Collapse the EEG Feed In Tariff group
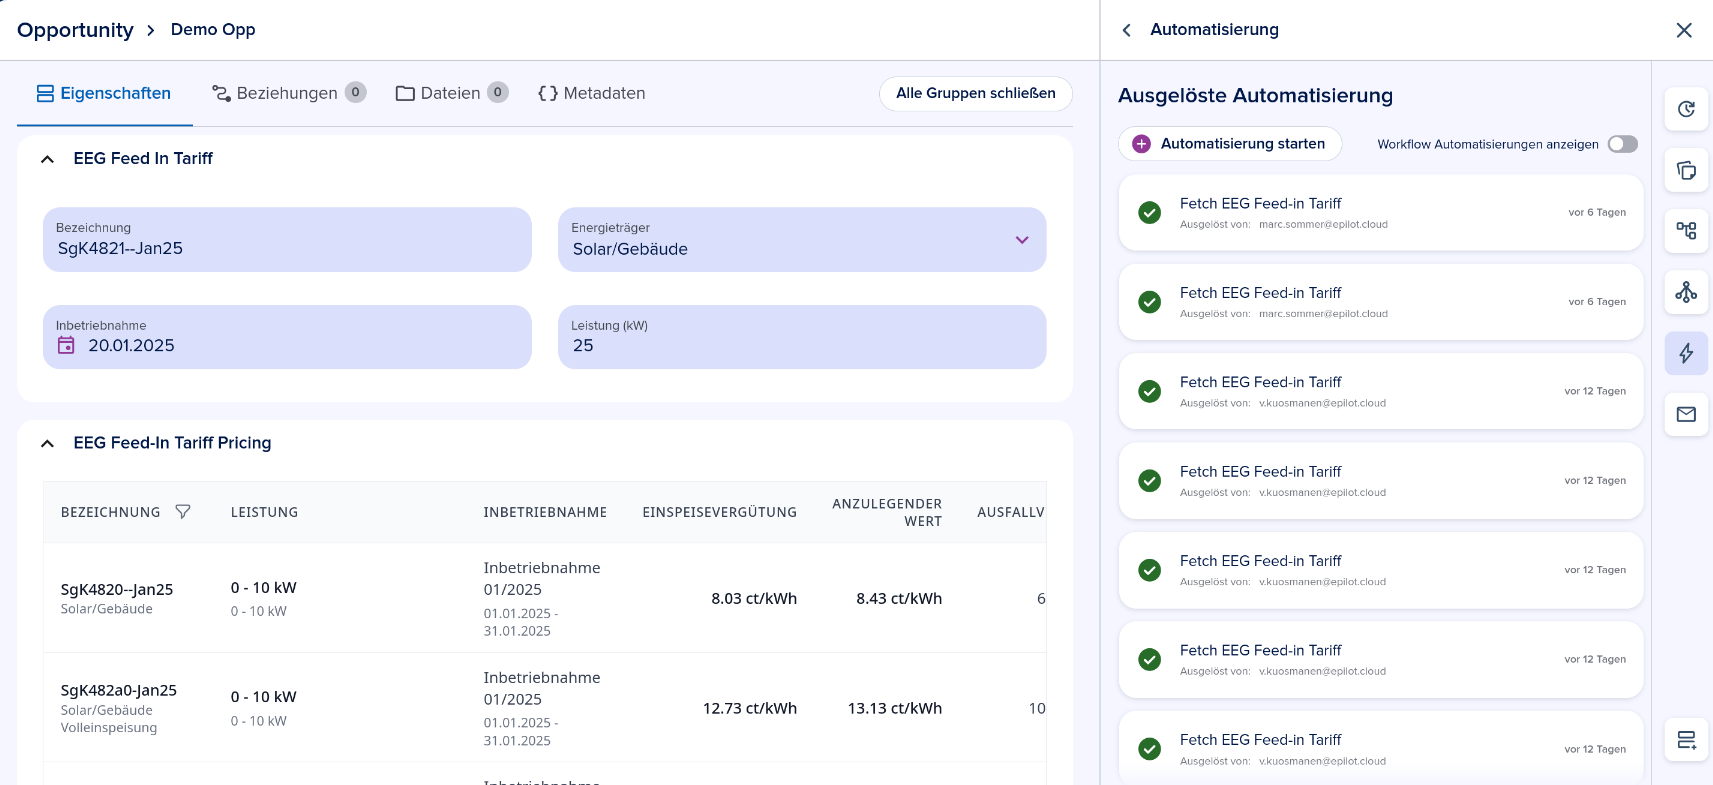1713x785 pixels. pyautogui.click(x=47, y=159)
